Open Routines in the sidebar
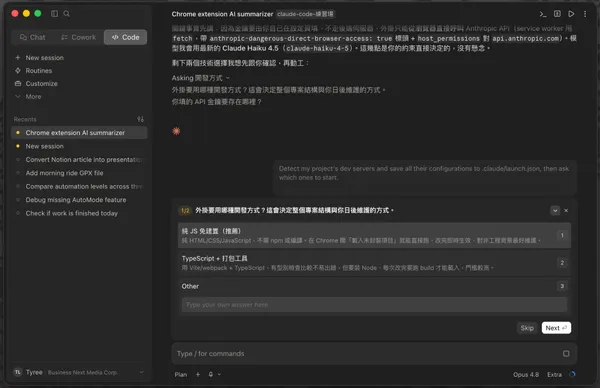Image resolution: width=600 pixels, height=388 pixels. 34,71
